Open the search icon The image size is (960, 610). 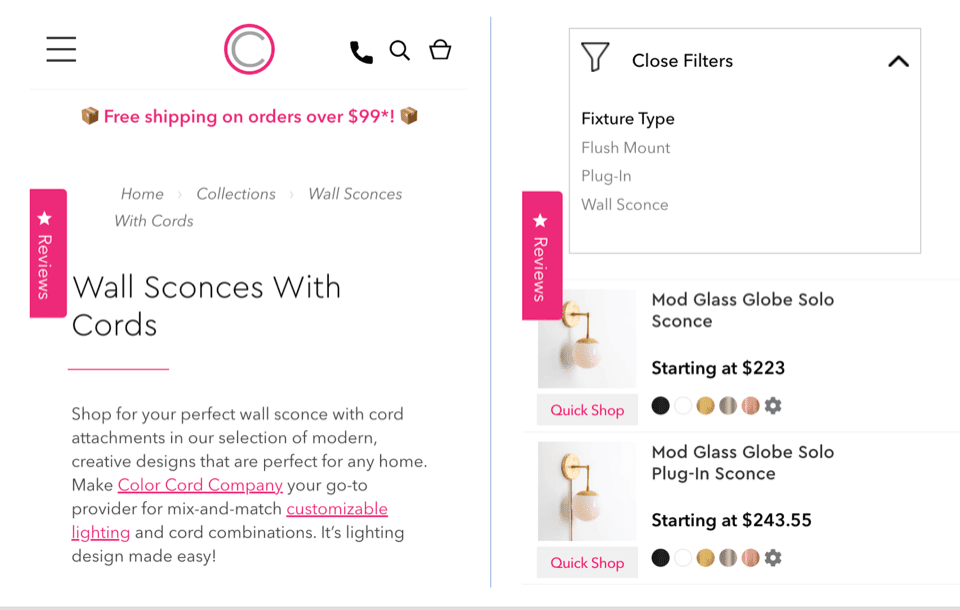coord(400,49)
